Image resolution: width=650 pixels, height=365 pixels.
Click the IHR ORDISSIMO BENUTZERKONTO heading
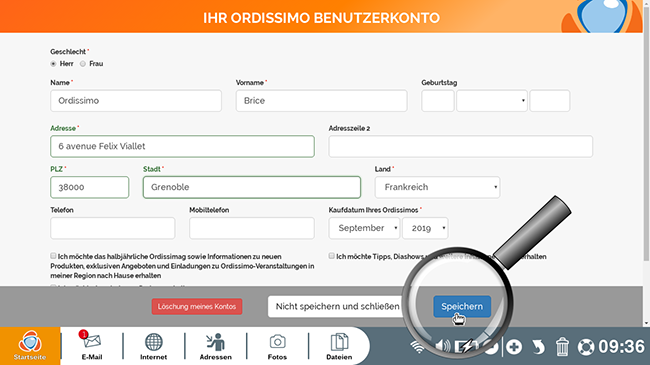[321, 18]
